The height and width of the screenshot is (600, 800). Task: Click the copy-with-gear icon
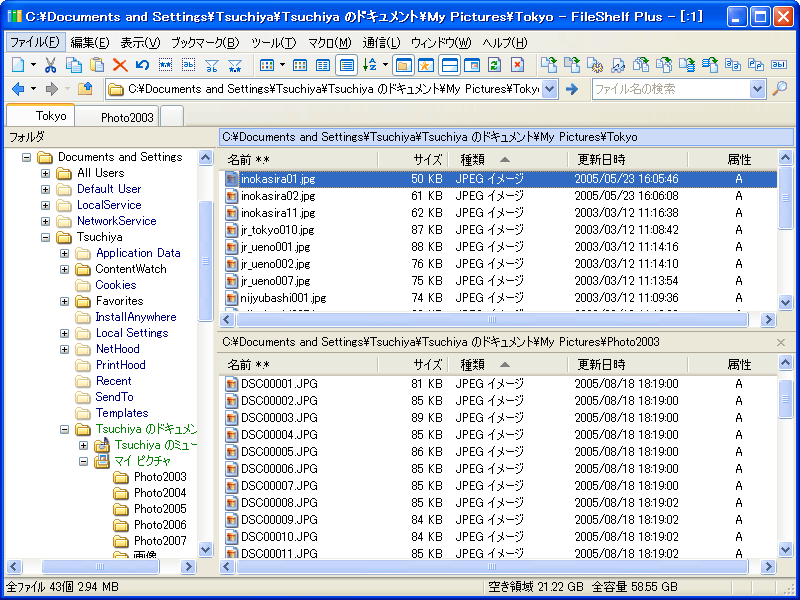click(x=595, y=65)
